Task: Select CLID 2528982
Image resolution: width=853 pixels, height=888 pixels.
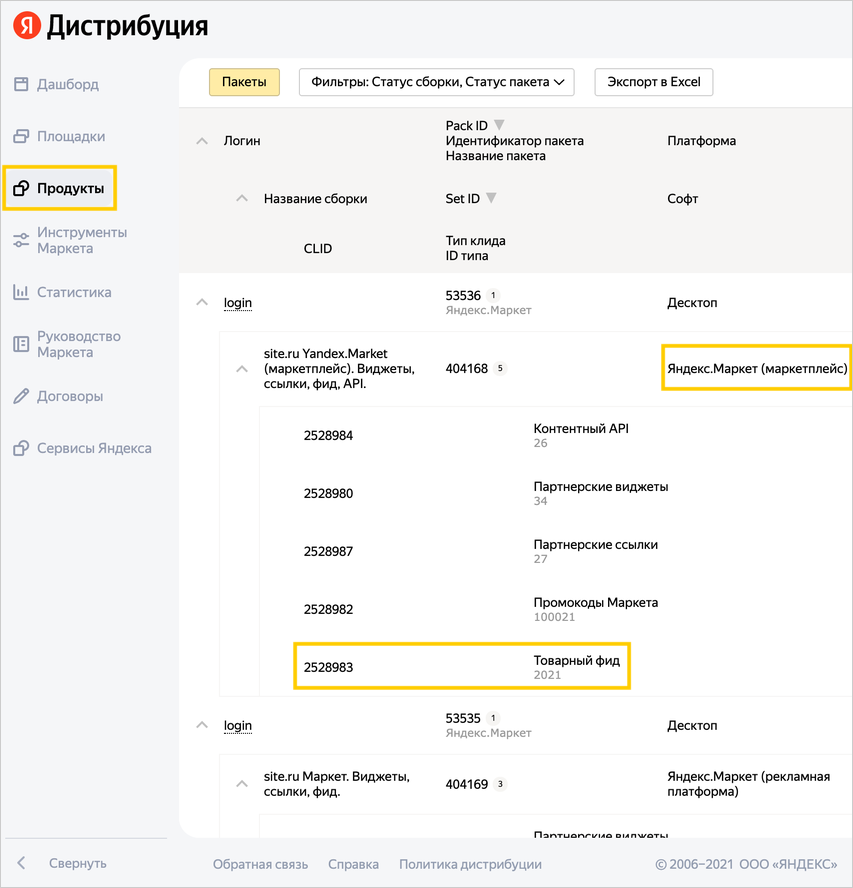Action: pos(329,609)
